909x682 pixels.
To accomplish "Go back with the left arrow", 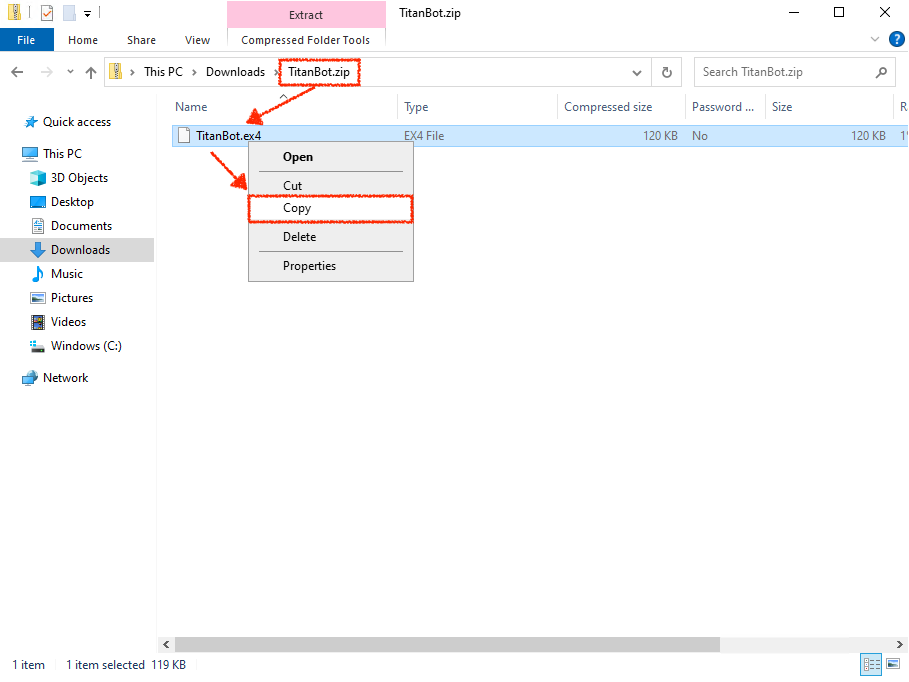I will point(17,72).
